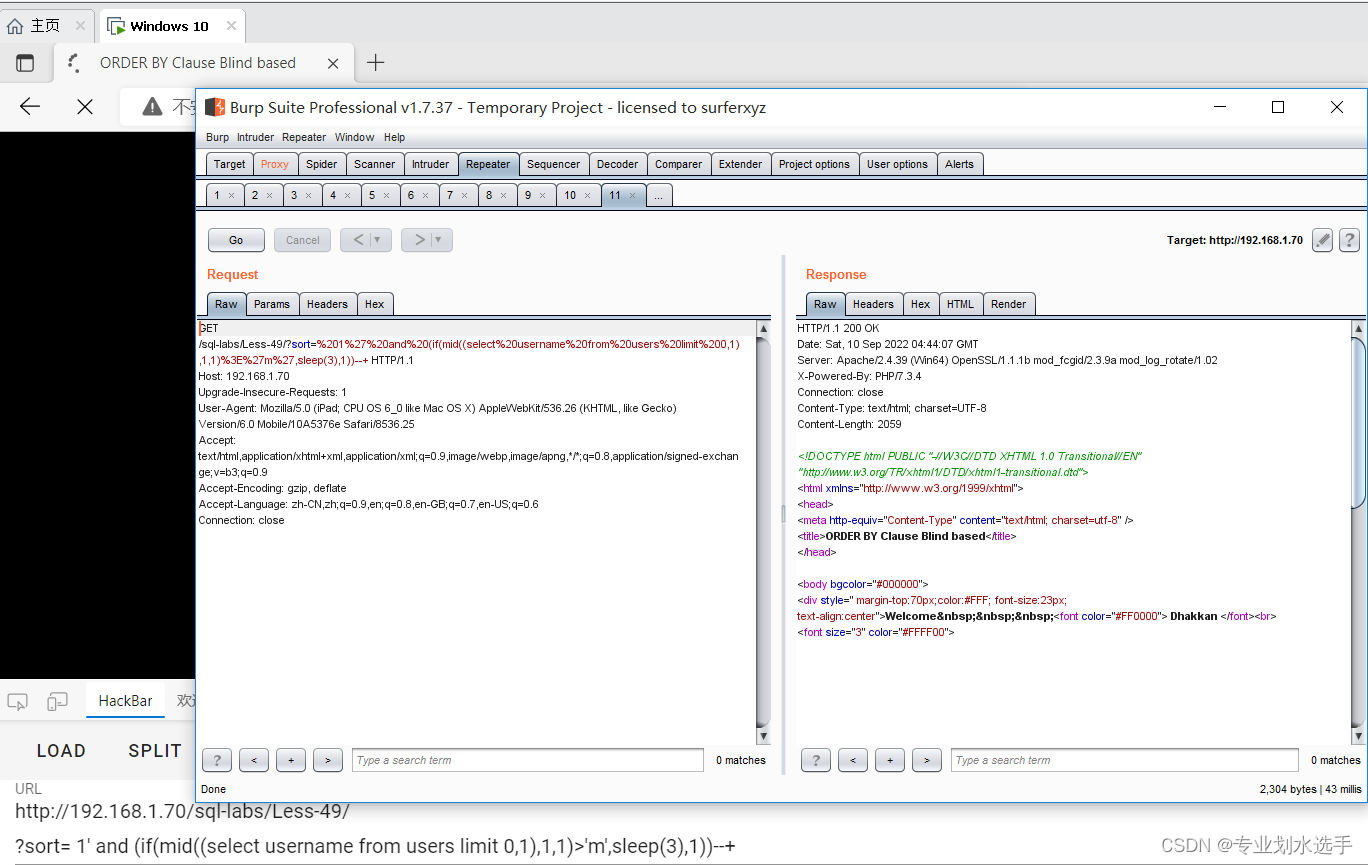Open the Window menu

click(x=354, y=137)
